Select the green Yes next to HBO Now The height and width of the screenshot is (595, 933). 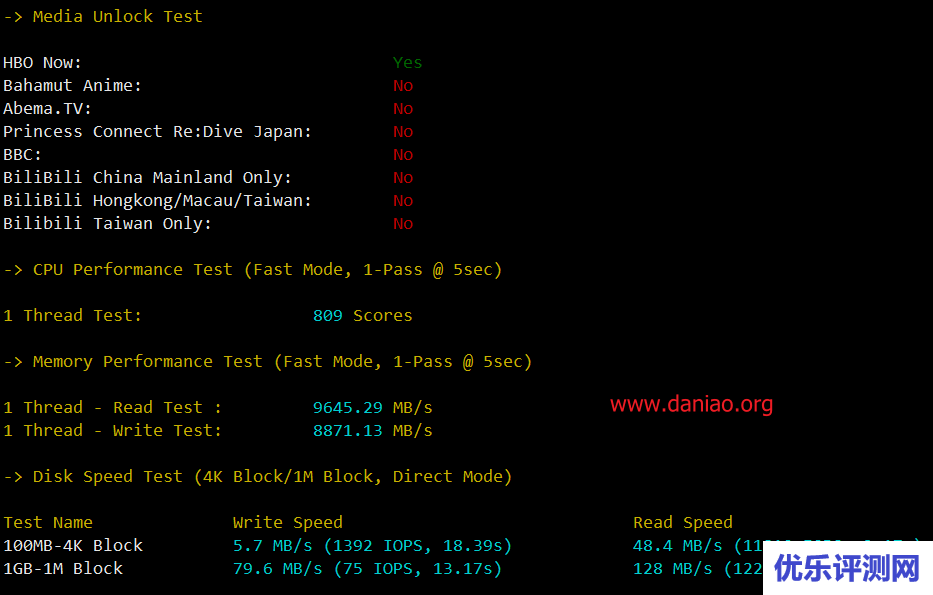(x=407, y=62)
